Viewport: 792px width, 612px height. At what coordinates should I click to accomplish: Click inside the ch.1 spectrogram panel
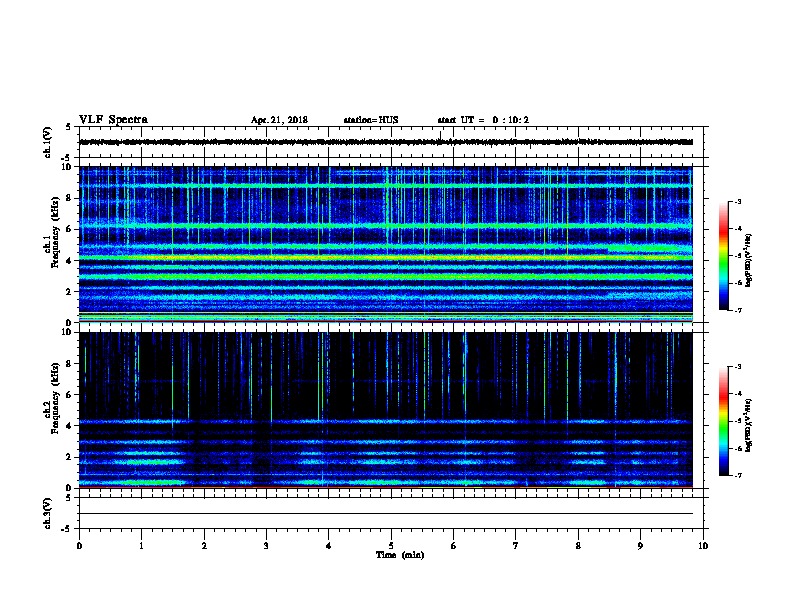coord(386,244)
